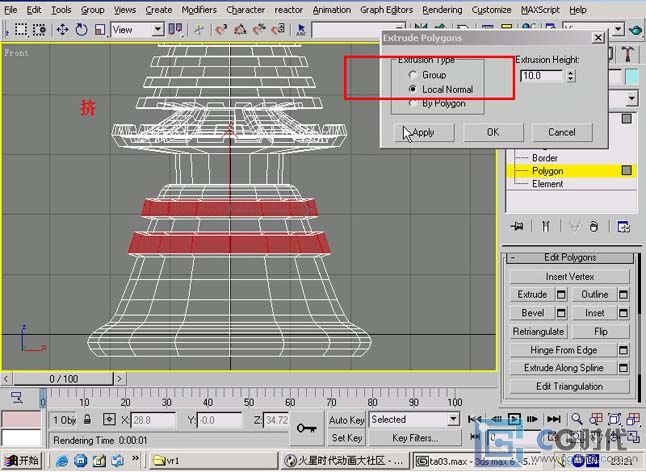Click the Retriangulate button
646x472 pixels.
tap(538, 332)
